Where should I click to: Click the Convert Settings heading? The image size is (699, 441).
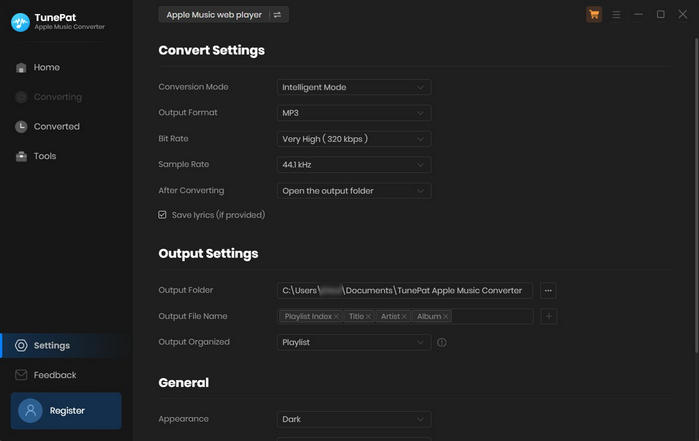pyautogui.click(x=212, y=50)
